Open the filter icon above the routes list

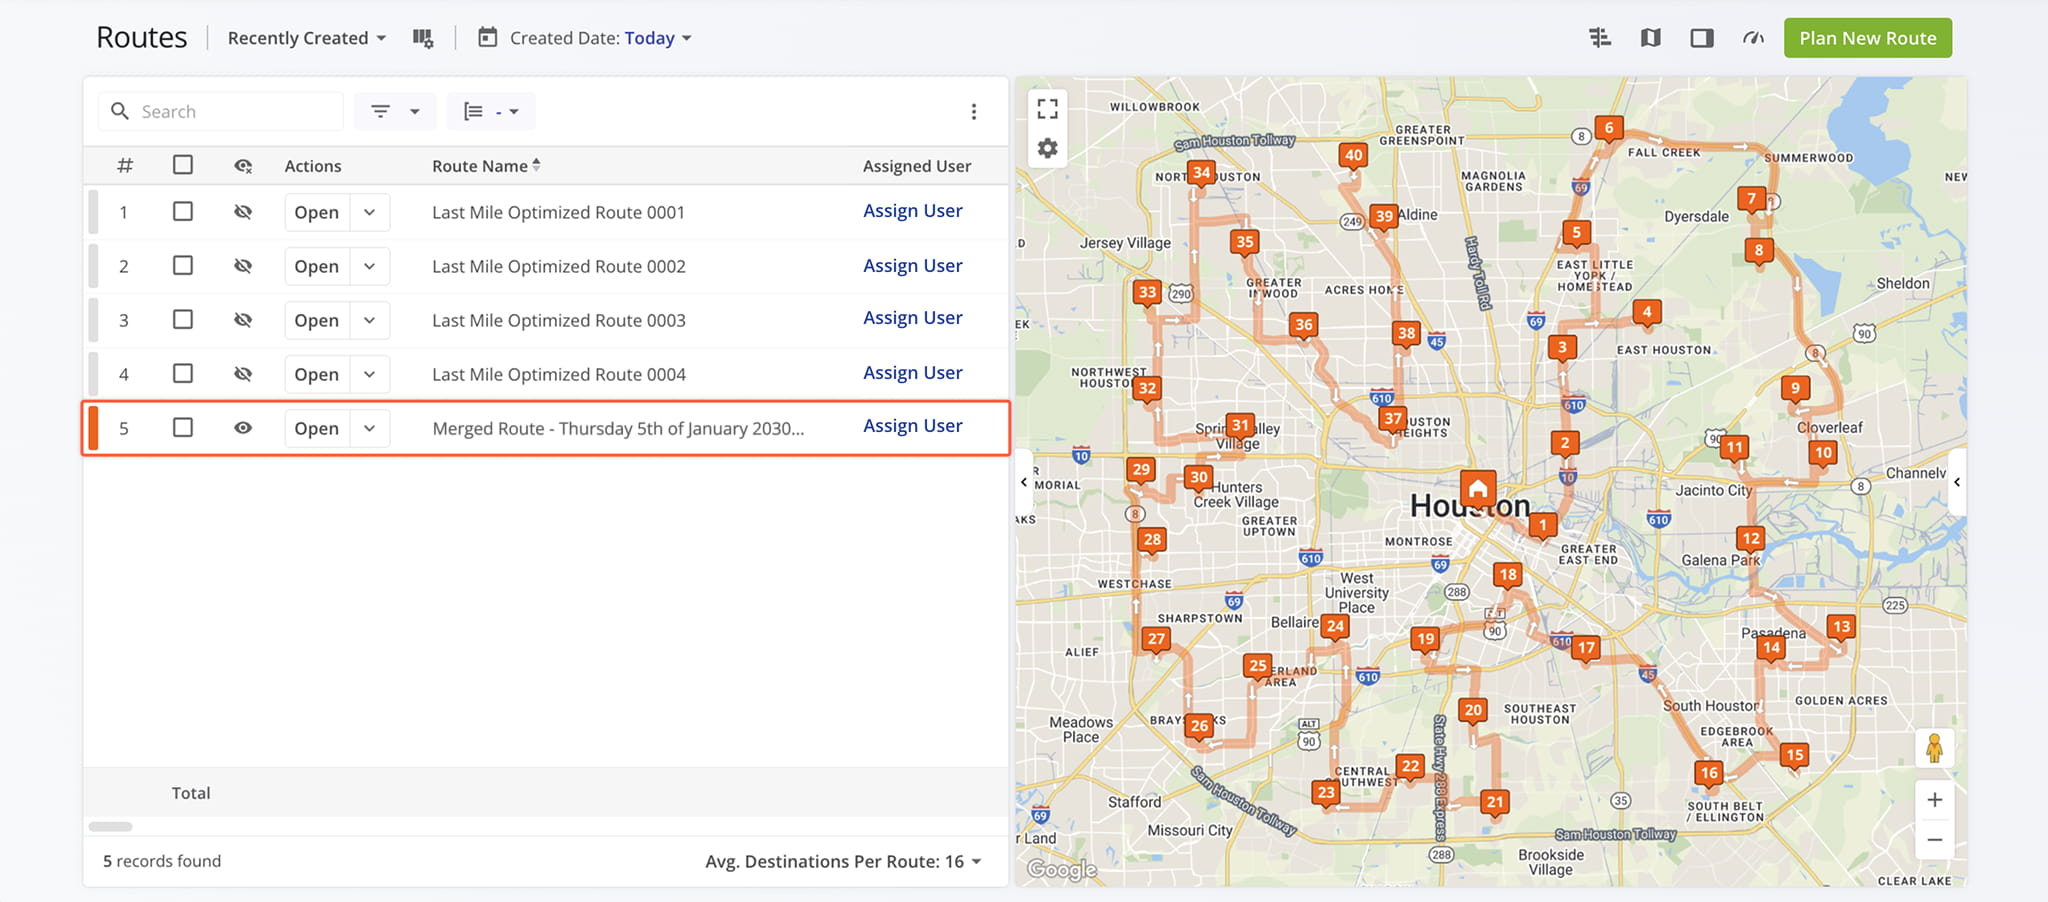point(381,111)
